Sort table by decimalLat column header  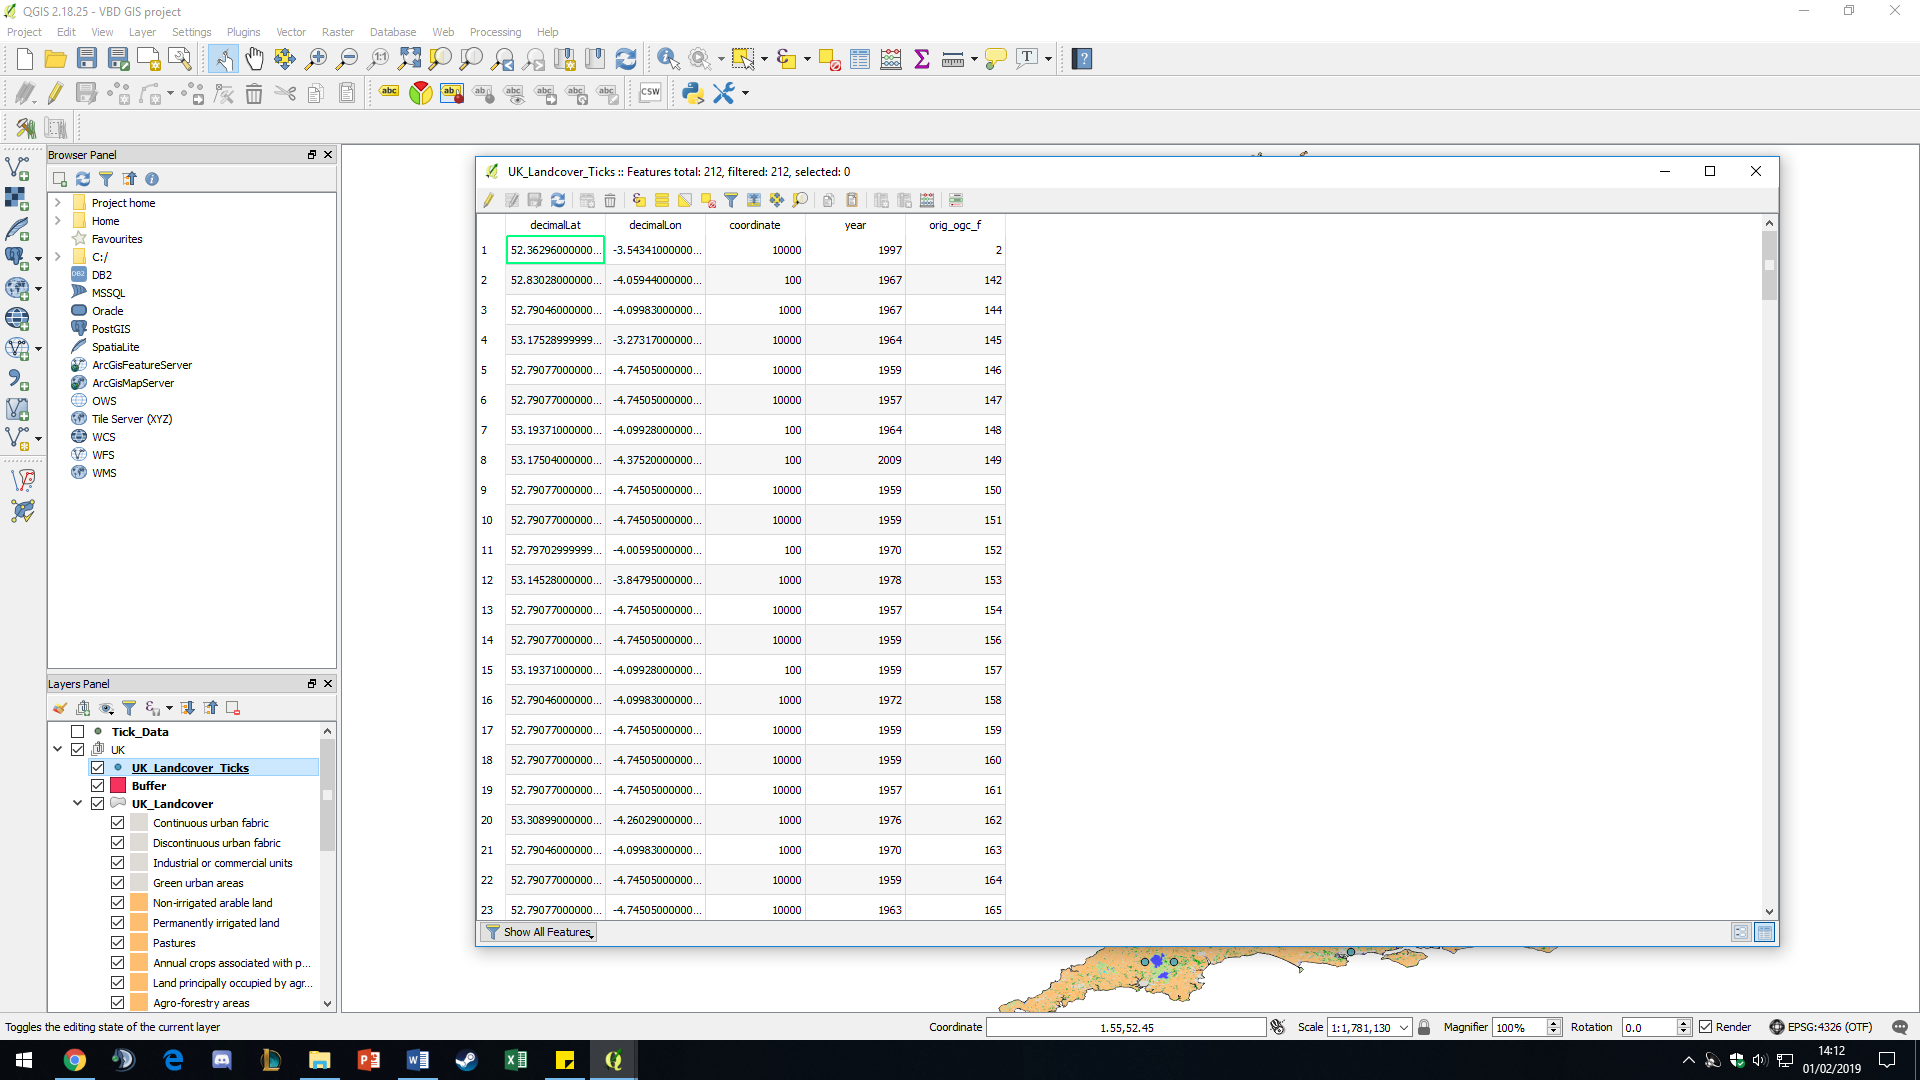coord(555,225)
